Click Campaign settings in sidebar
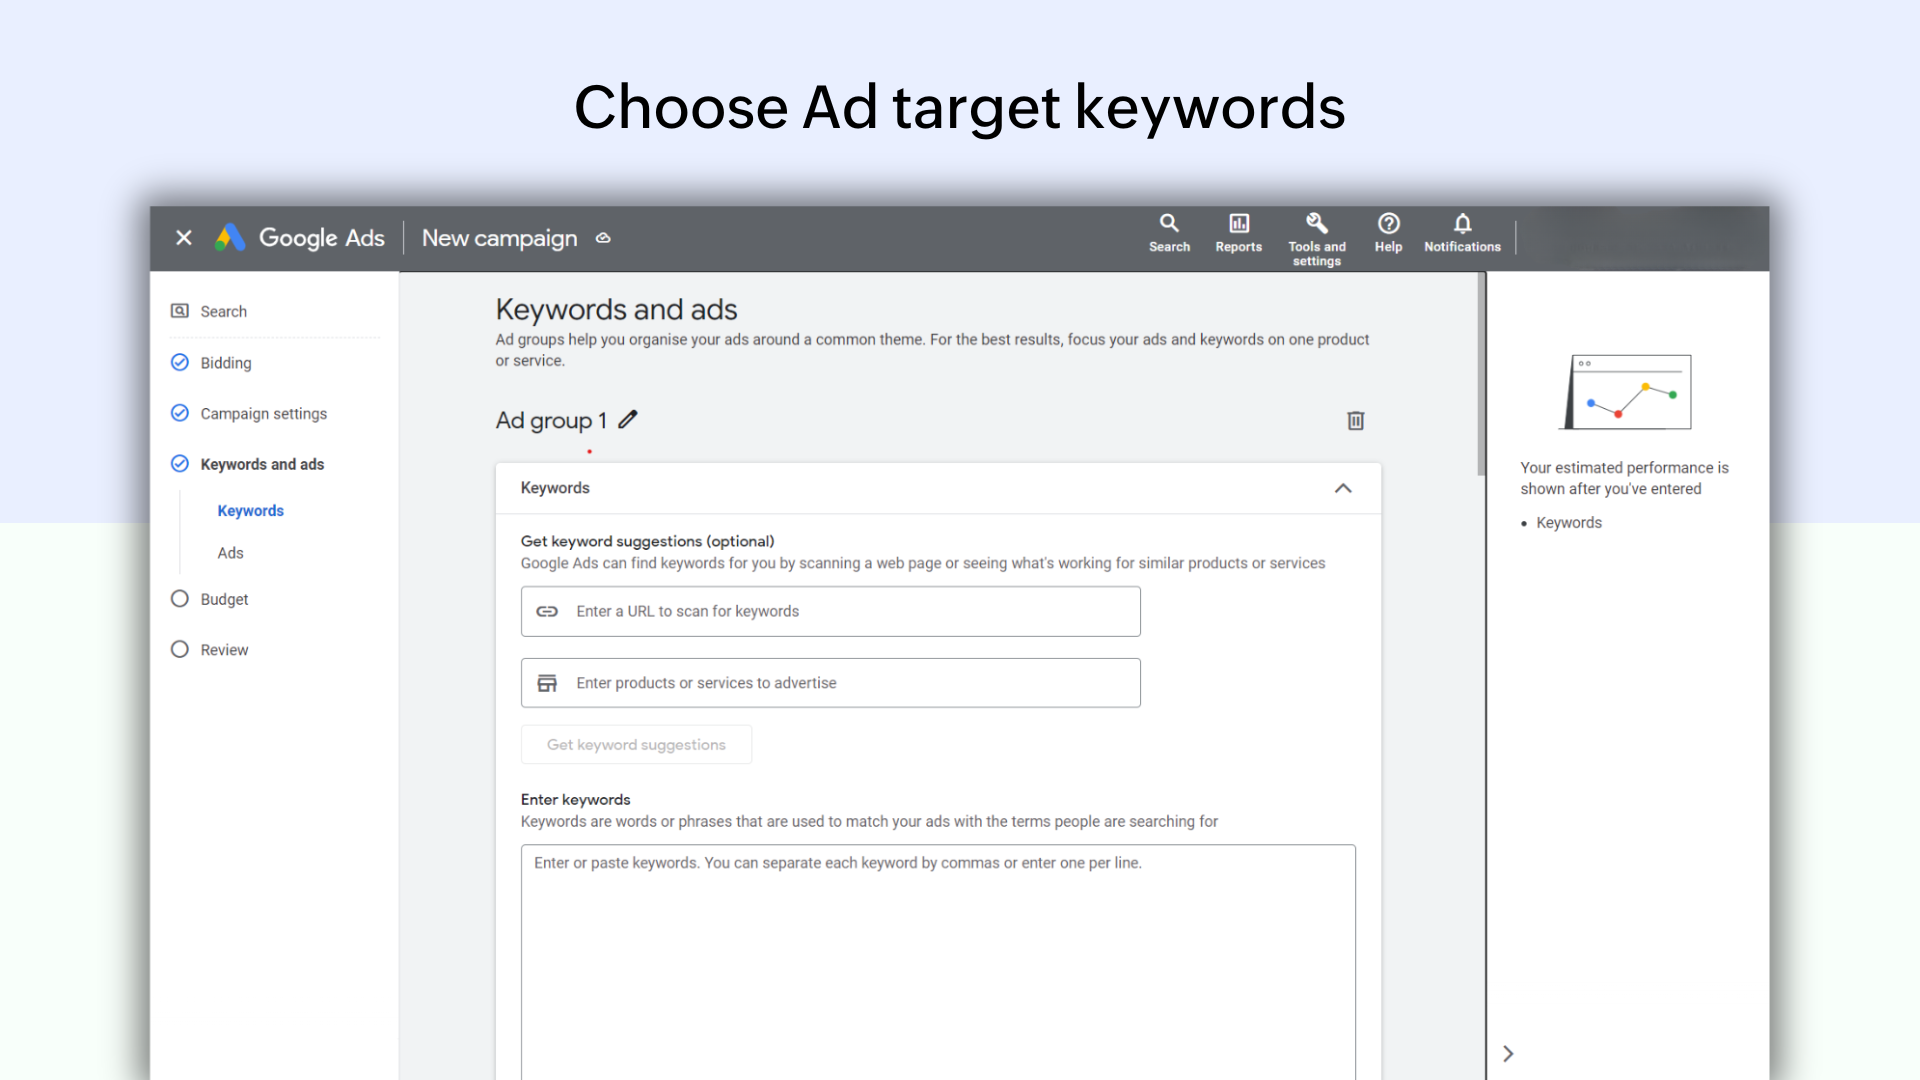This screenshot has height=1080, width=1920. 264,414
